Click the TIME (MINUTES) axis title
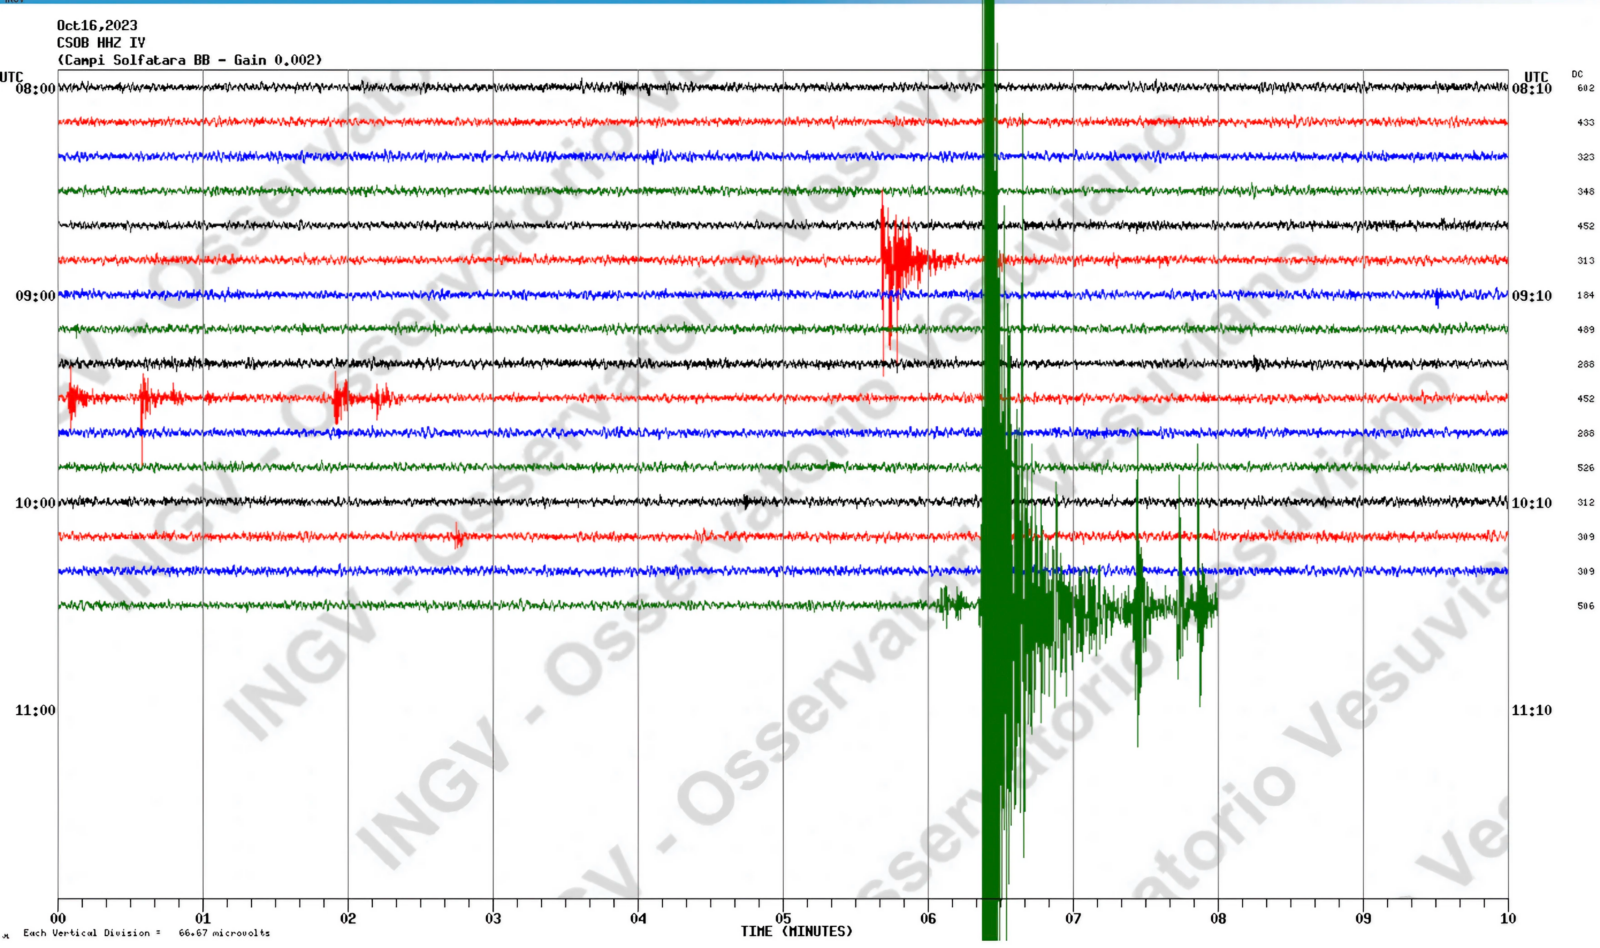This screenshot has width=1600, height=948. click(797, 932)
